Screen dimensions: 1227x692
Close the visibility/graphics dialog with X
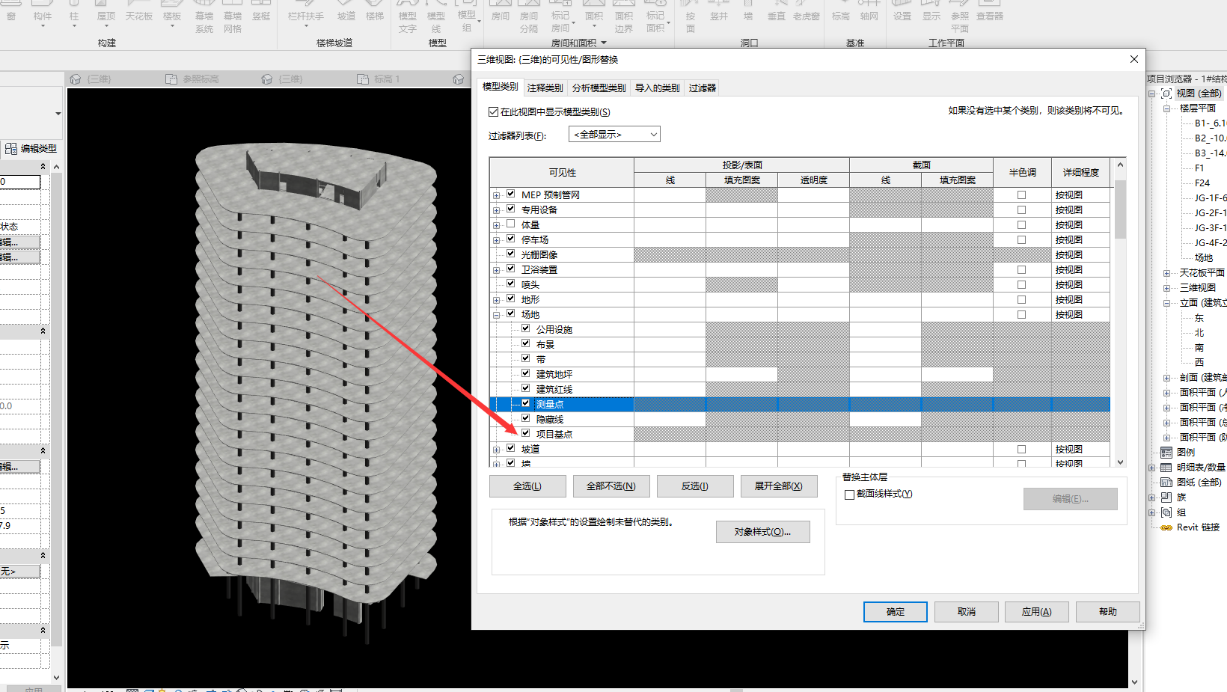[1133, 60]
